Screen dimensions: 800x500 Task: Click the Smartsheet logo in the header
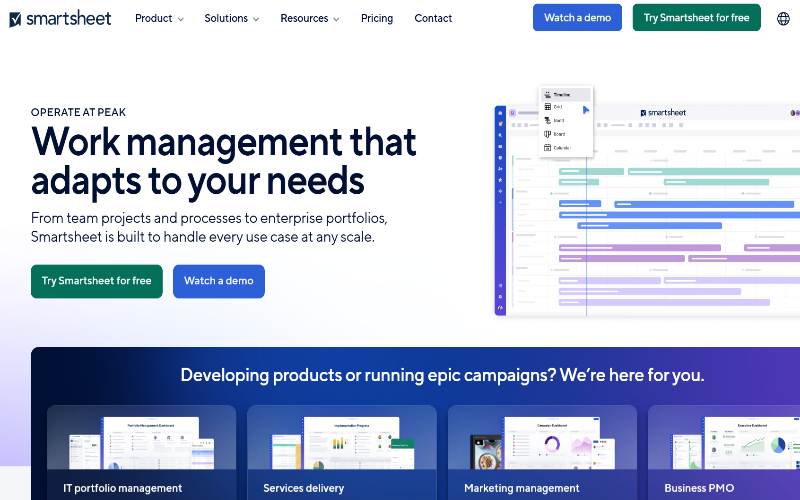(60, 18)
